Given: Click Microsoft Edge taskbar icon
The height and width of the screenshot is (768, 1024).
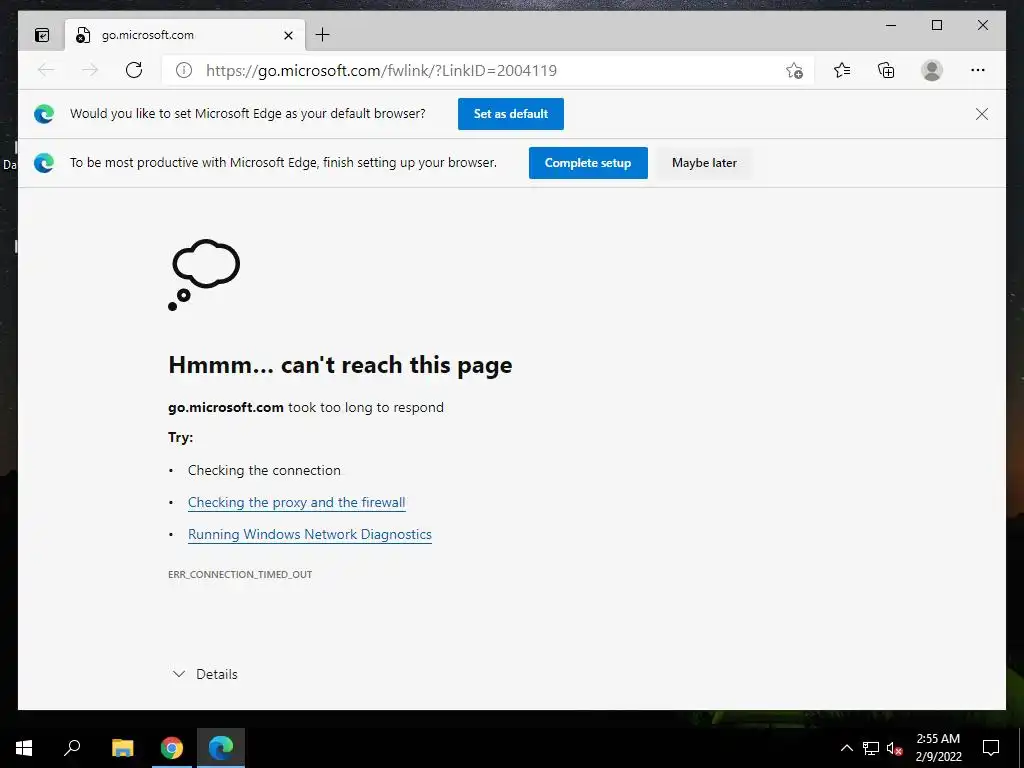Looking at the screenshot, I should coord(221,748).
